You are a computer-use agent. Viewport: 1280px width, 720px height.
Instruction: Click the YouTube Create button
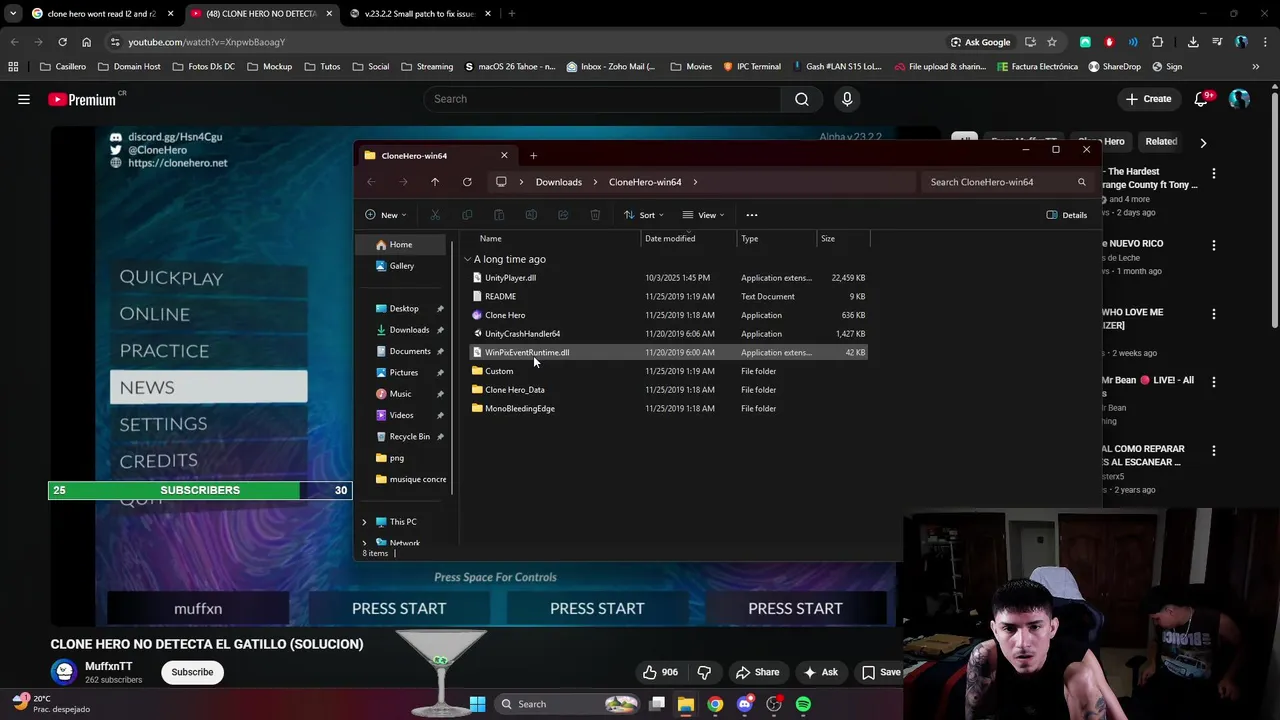pyautogui.click(x=1148, y=99)
